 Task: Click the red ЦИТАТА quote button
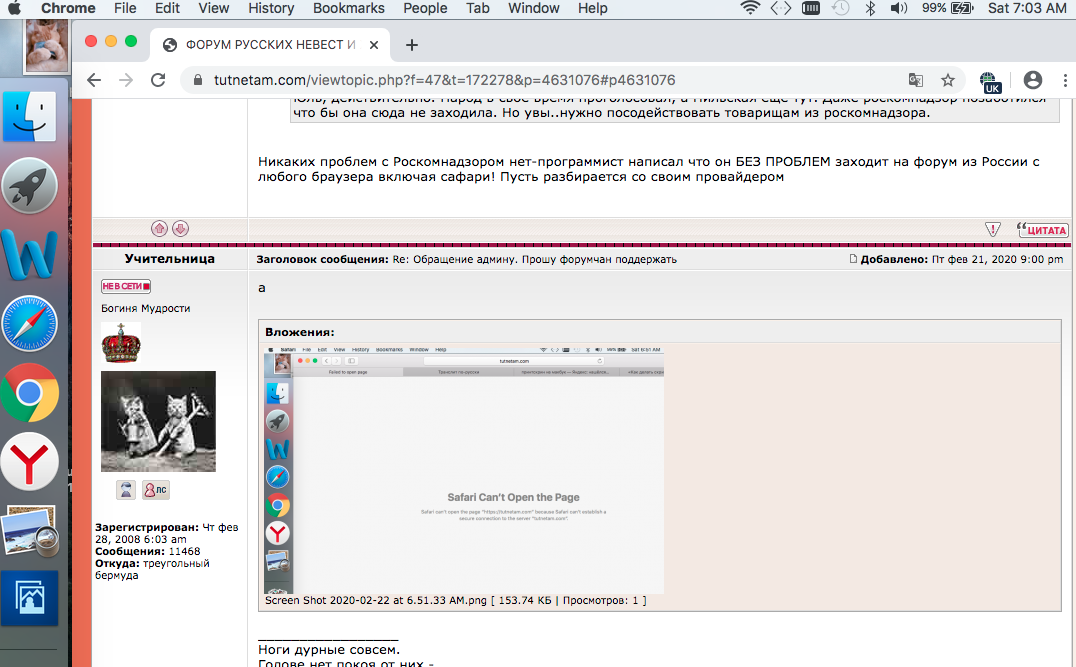1043,229
